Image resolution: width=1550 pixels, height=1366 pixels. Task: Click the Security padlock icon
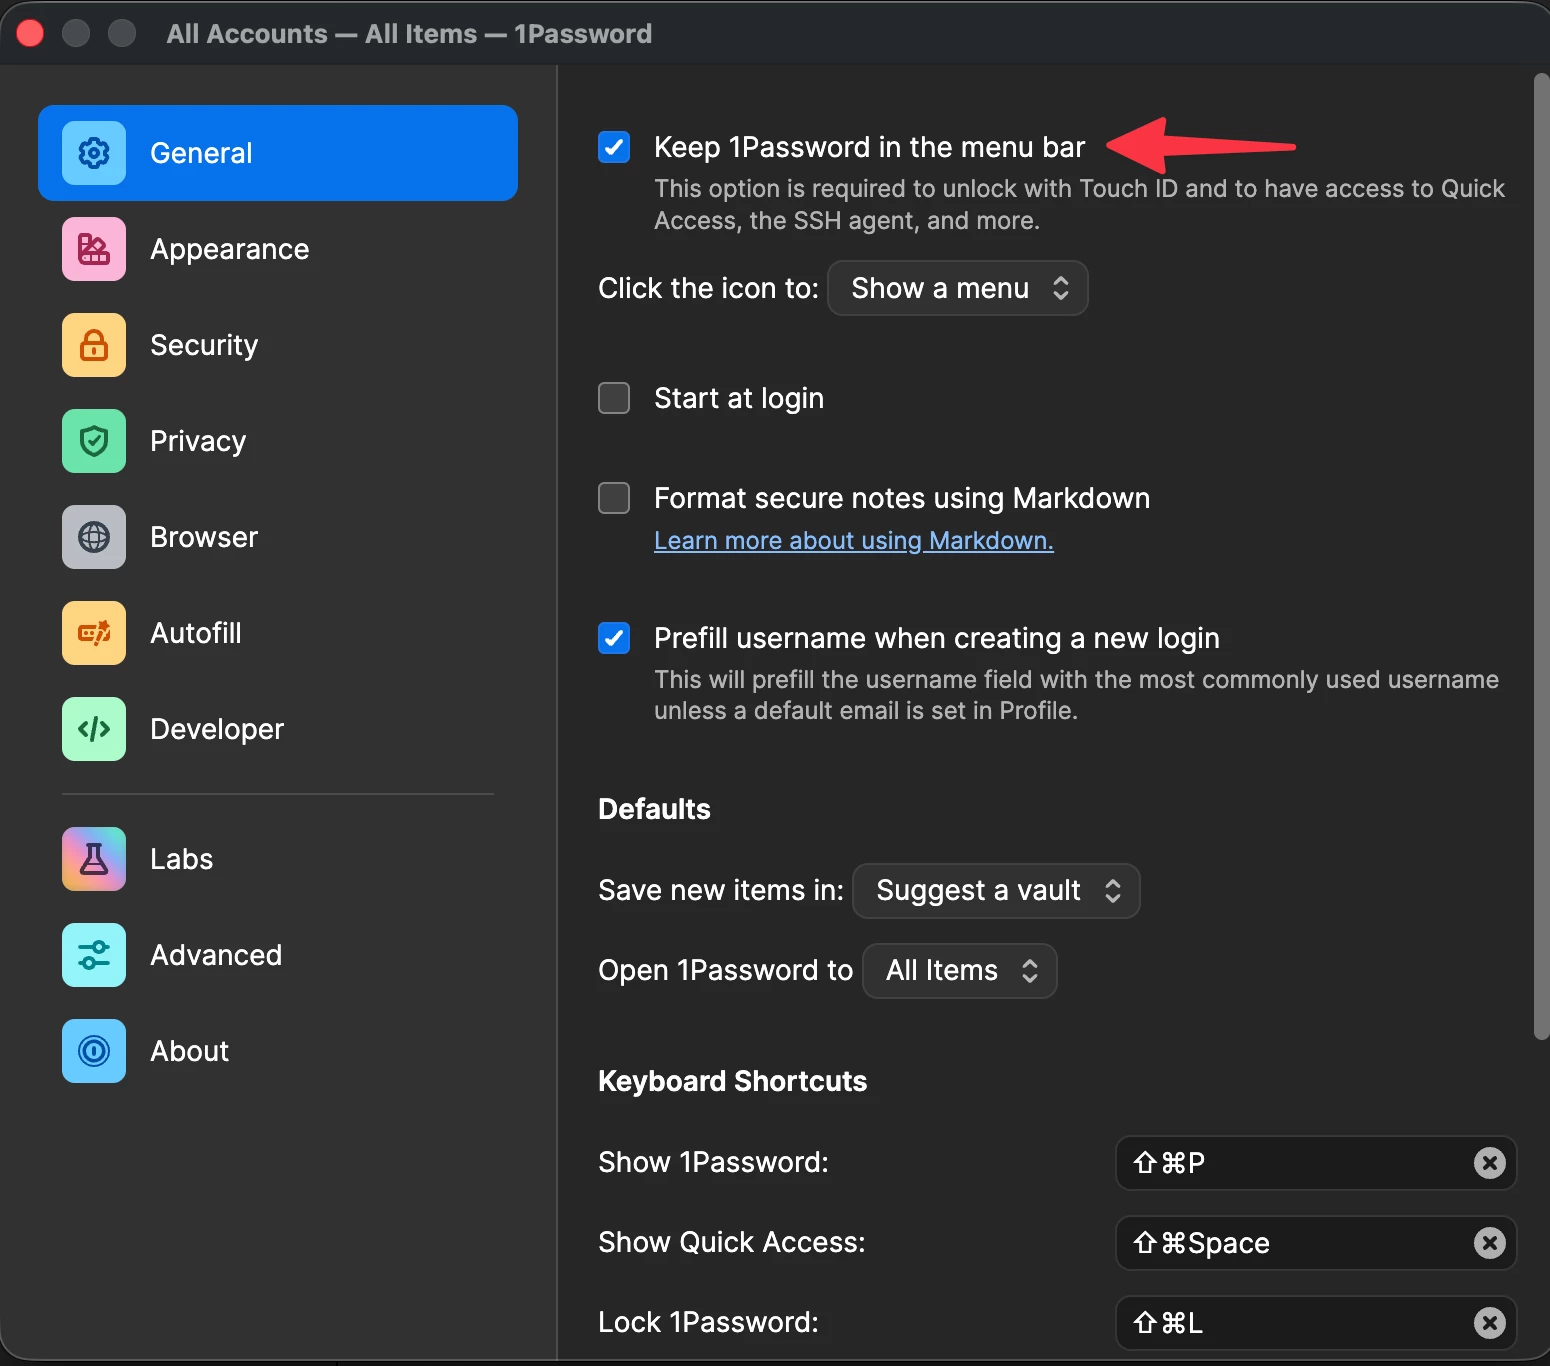click(x=94, y=345)
